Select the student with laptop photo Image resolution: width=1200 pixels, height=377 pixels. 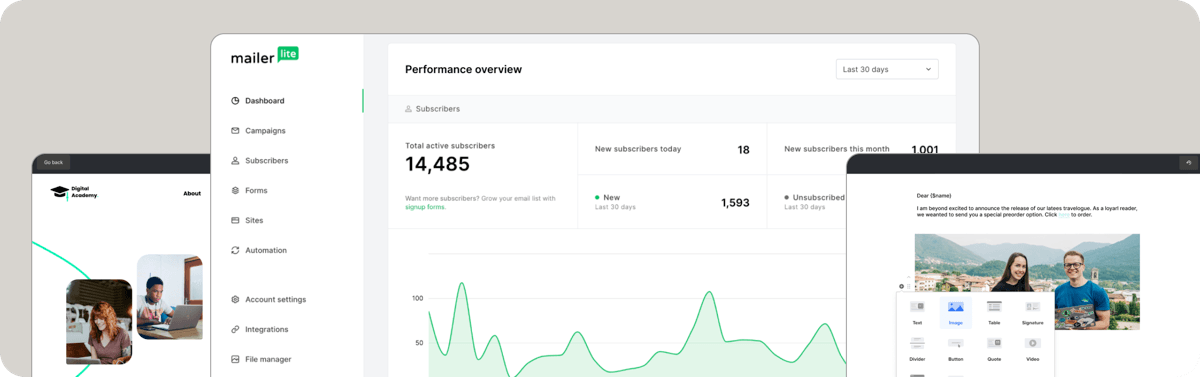[169, 296]
